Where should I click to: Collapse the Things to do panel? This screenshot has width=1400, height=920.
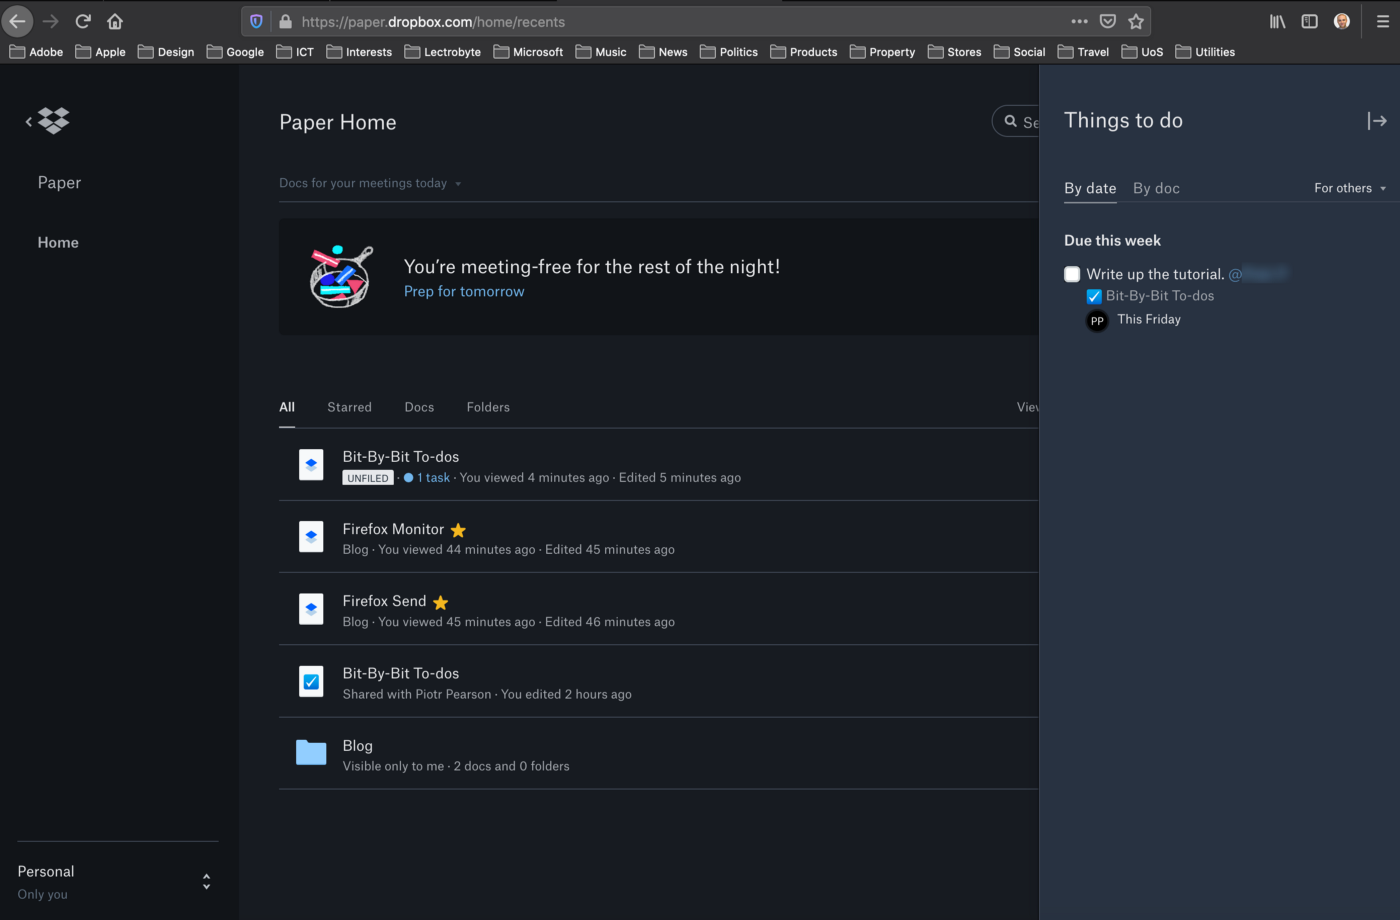pos(1377,120)
